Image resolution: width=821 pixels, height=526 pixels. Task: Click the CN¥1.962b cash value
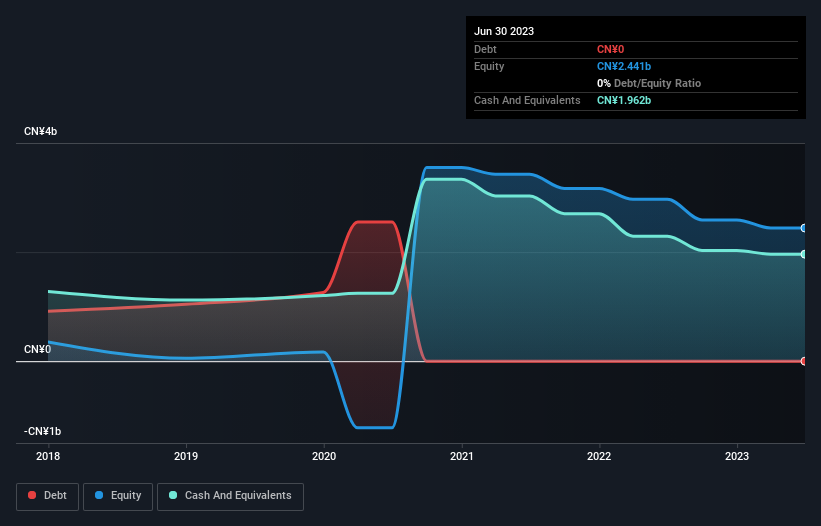pos(624,100)
